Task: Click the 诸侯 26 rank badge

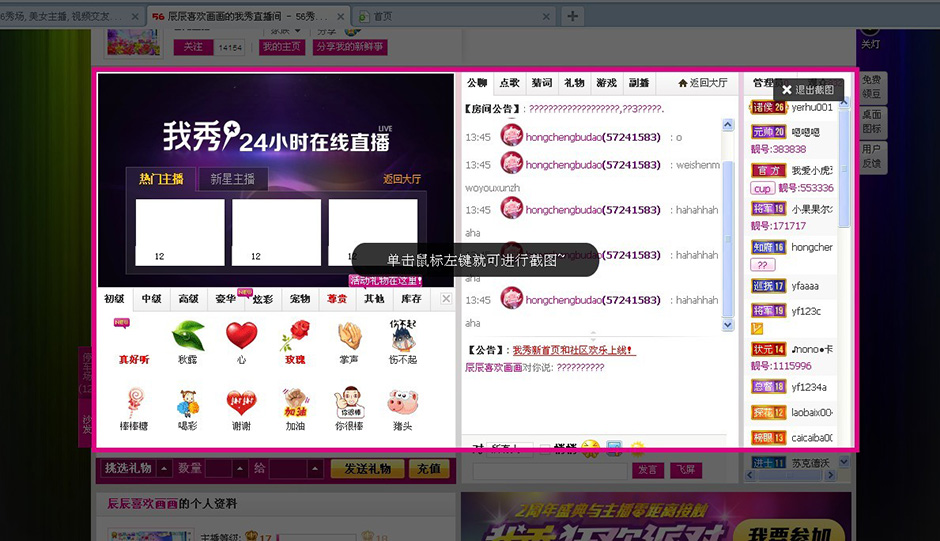Action: tap(768, 107)
